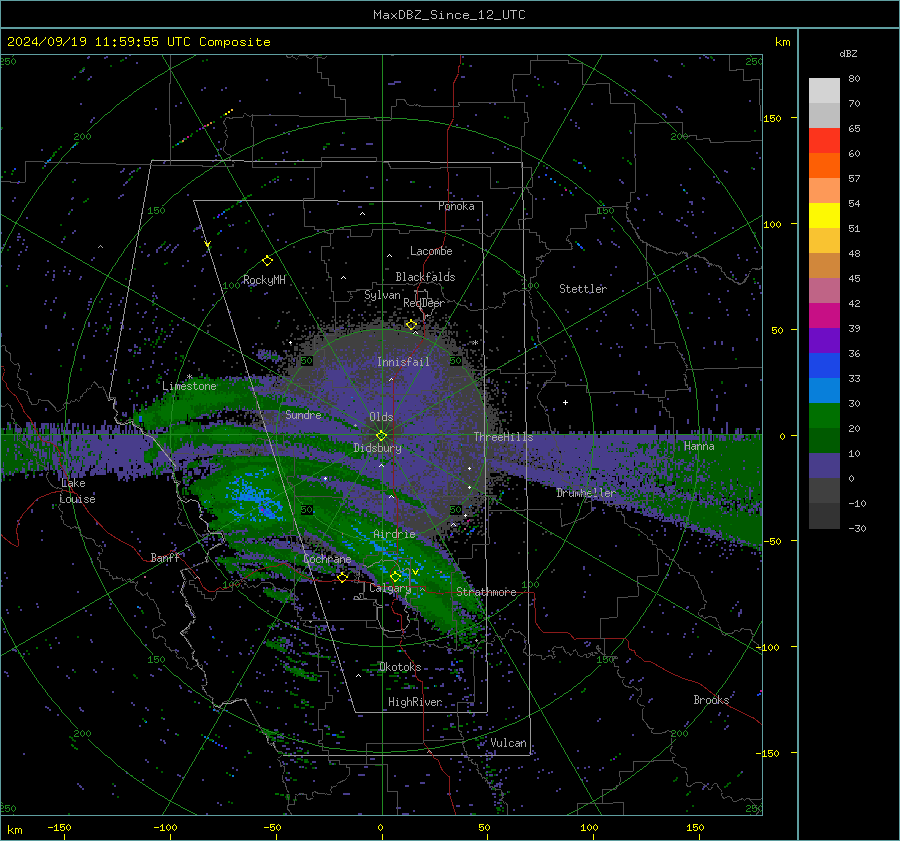Click the -150 tick on bottom x-axis
900x841 pixels.
[x=59, y=828]
